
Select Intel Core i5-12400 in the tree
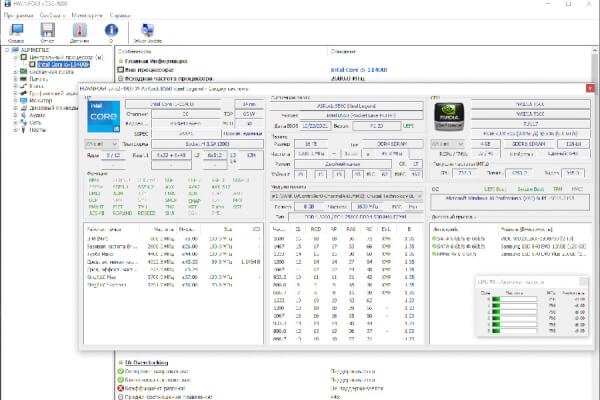[x=64, y=64]
